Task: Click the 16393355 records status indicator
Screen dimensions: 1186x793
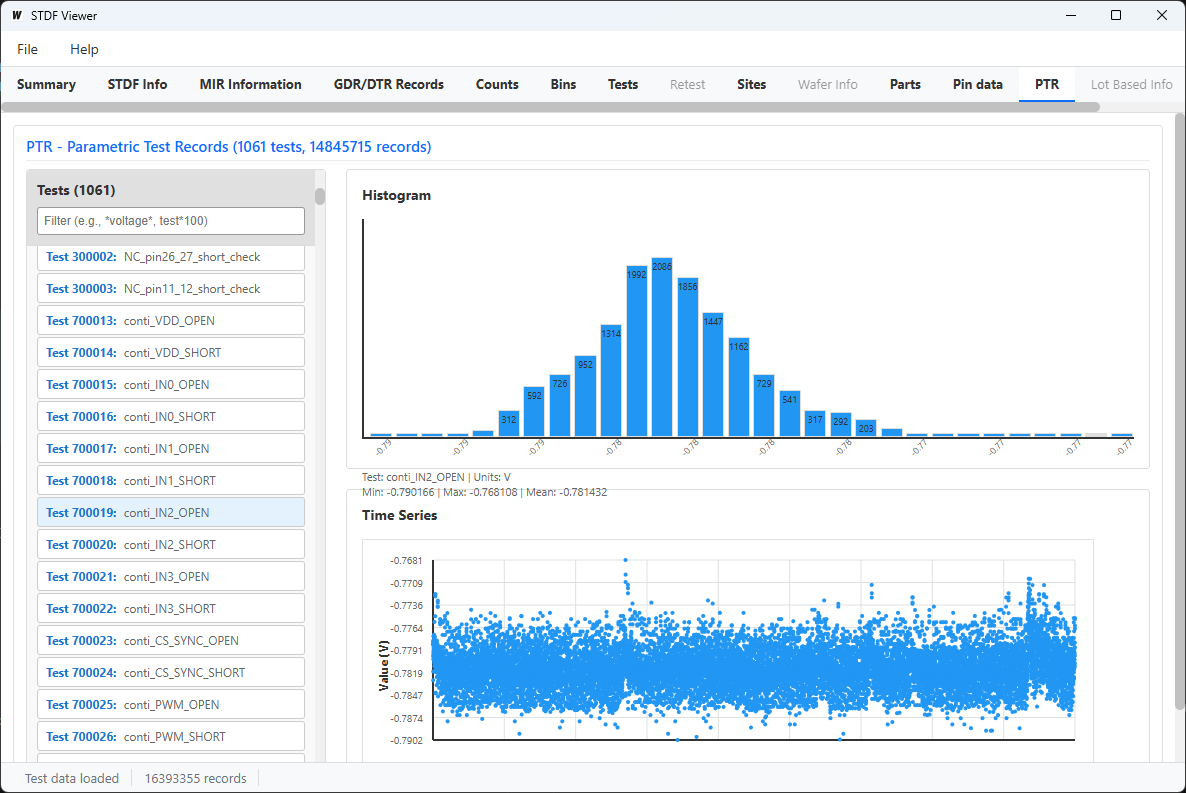Action: point(195,778)
